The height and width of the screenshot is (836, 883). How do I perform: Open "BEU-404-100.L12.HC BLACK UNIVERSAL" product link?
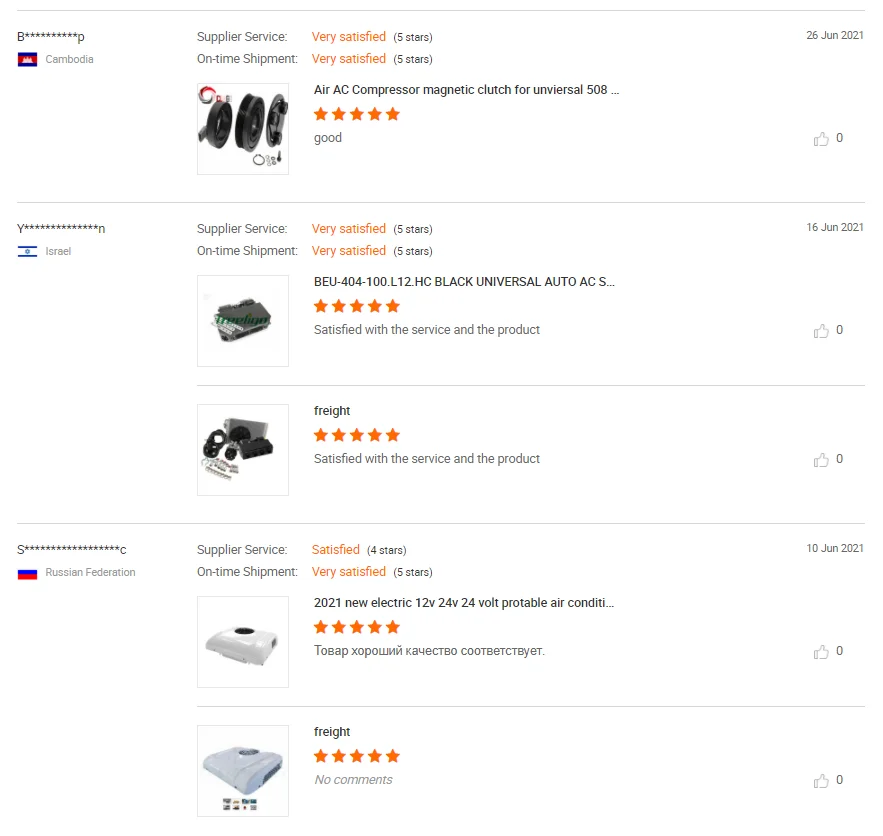(x=464, y=282)
